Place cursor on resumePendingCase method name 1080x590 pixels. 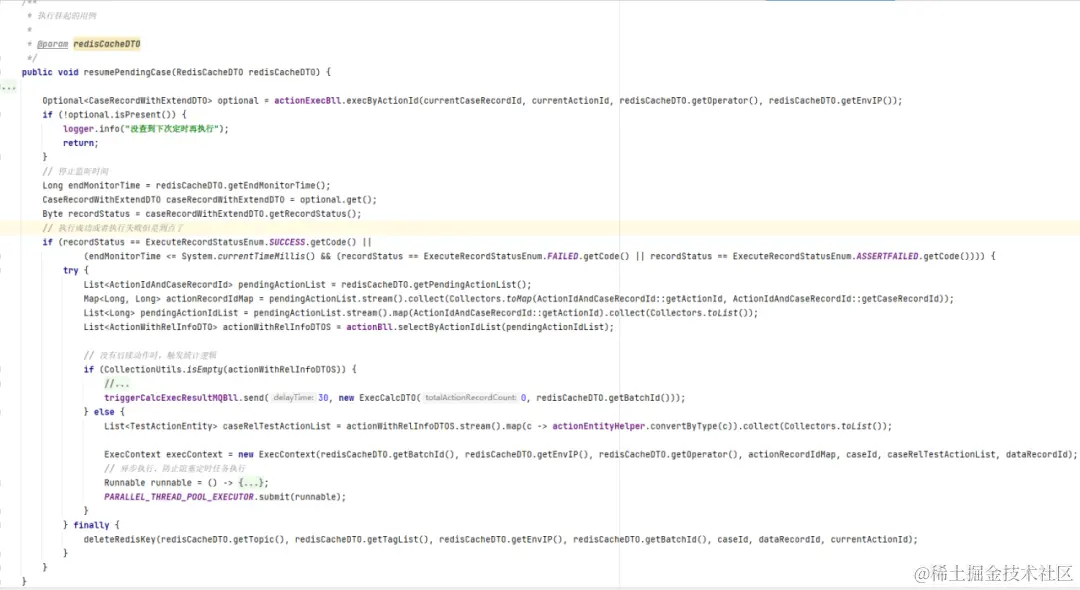pos(127,72)
